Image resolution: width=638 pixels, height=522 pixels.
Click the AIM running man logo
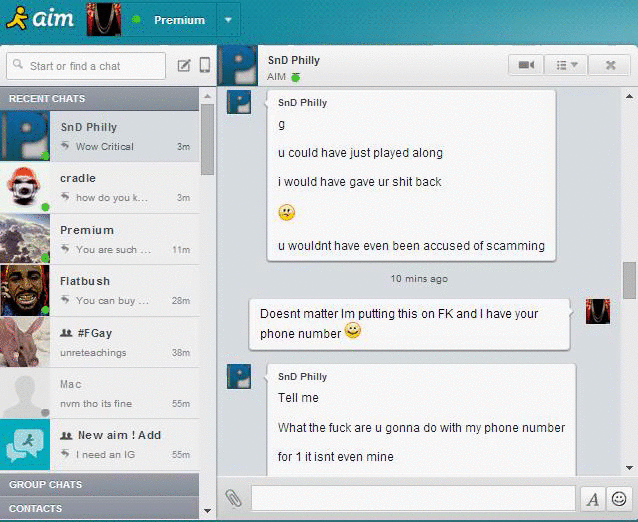(x=17, y=19)
